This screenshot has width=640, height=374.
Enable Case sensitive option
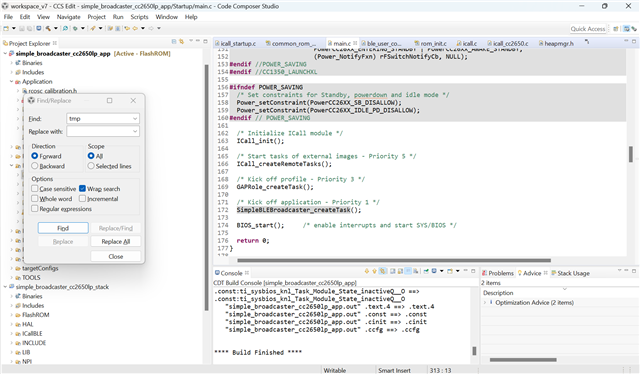coord(35,189)
